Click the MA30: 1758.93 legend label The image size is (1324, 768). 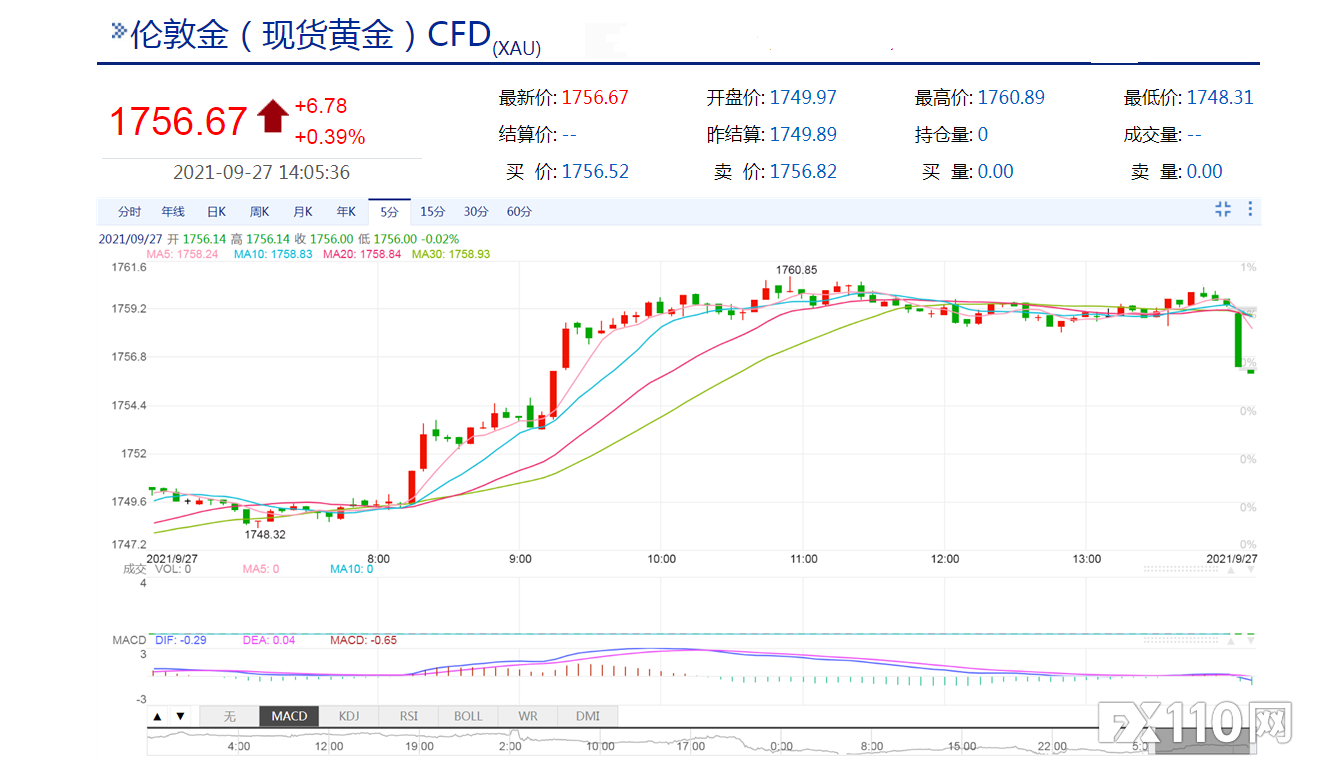[453, 254]
